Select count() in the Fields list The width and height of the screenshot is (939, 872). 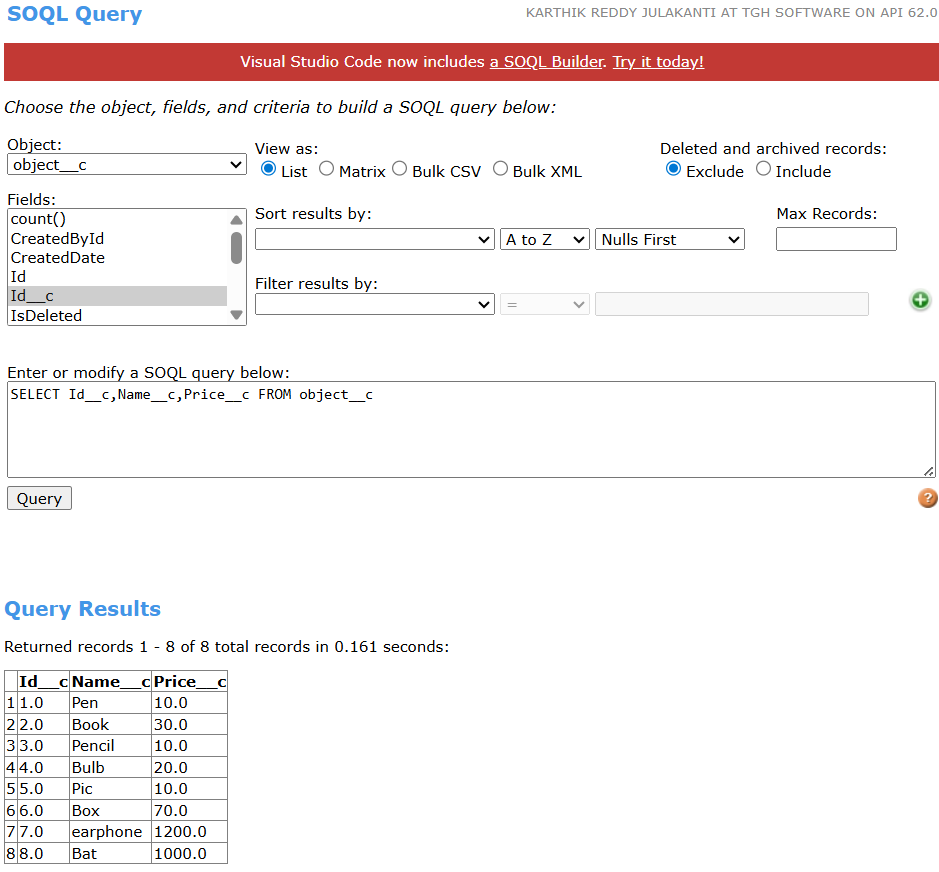coord(39,219)
